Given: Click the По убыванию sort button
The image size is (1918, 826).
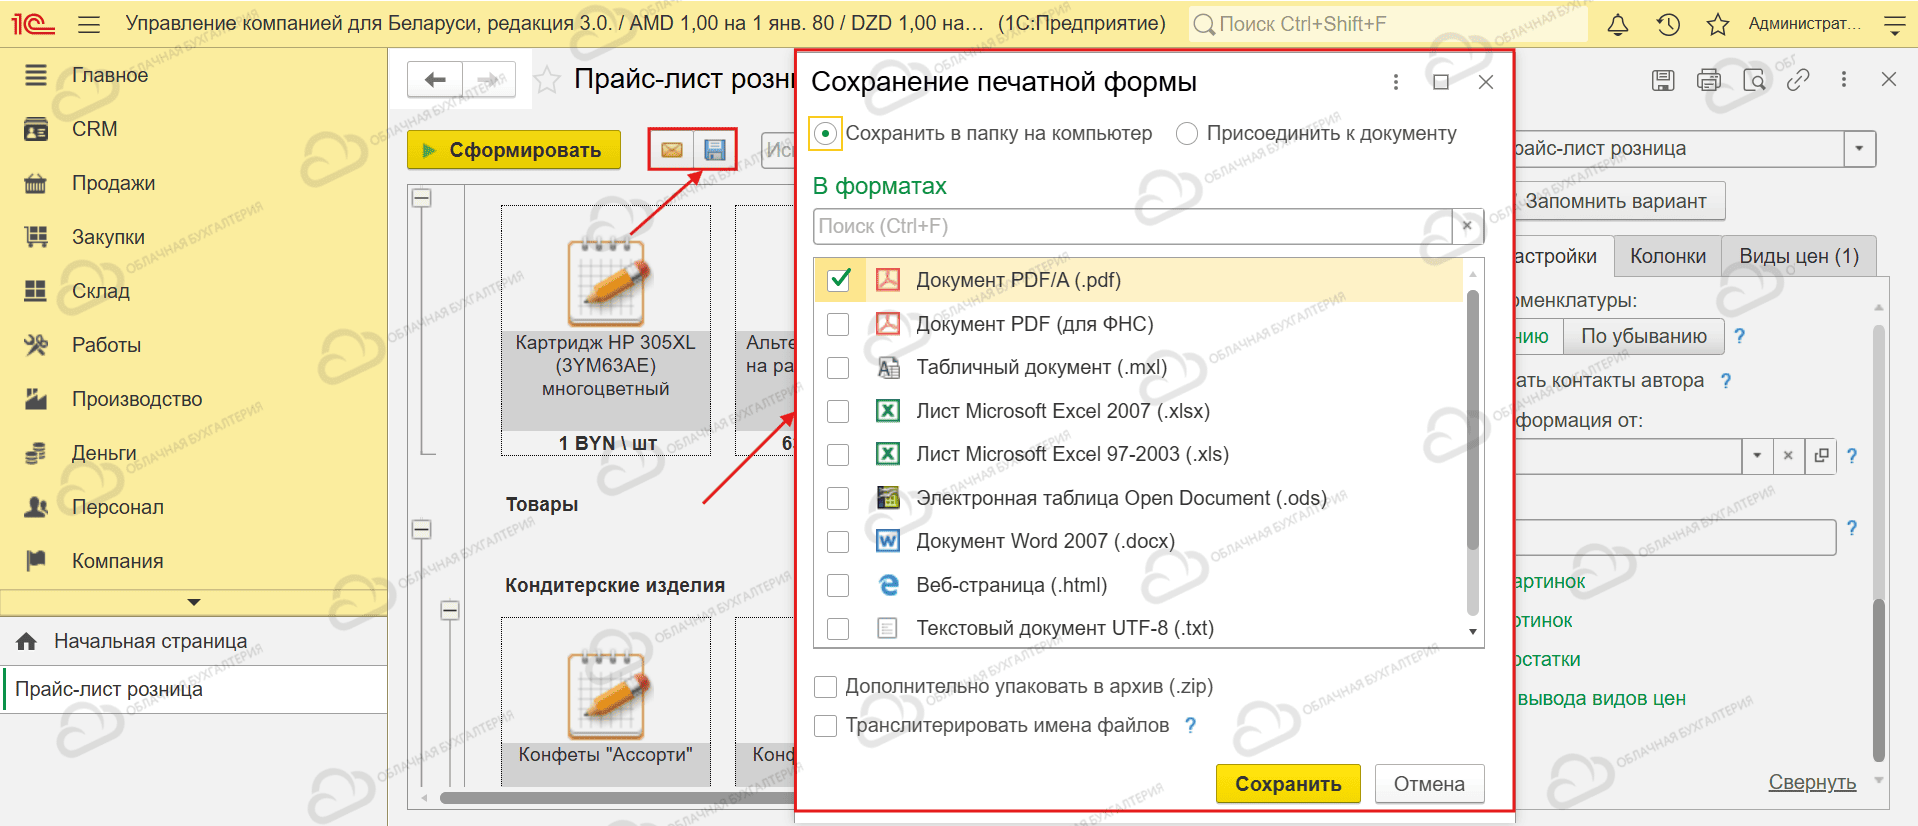Looking at the screenshot, I should (x=1644, y=336).
